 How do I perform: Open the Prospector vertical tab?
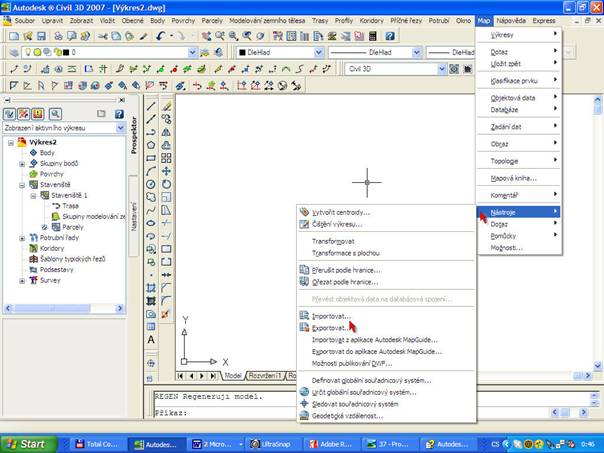(134, 135)
